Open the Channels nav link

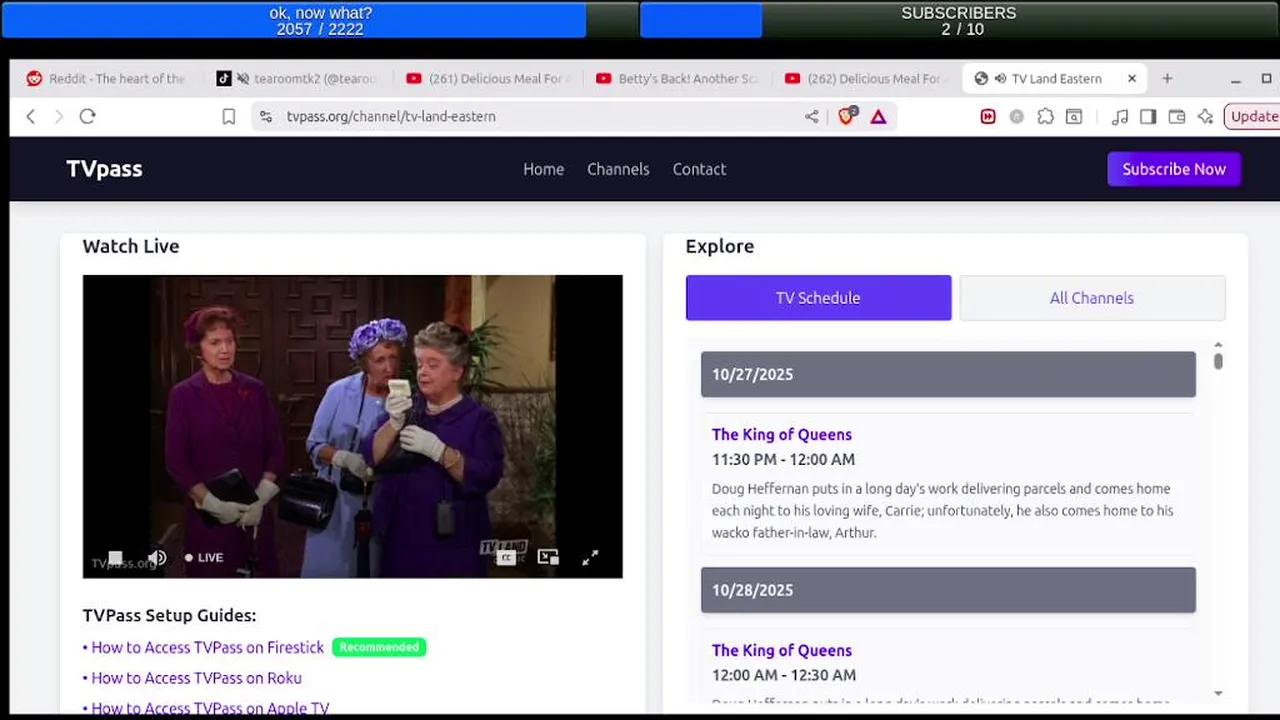point(618,169)
